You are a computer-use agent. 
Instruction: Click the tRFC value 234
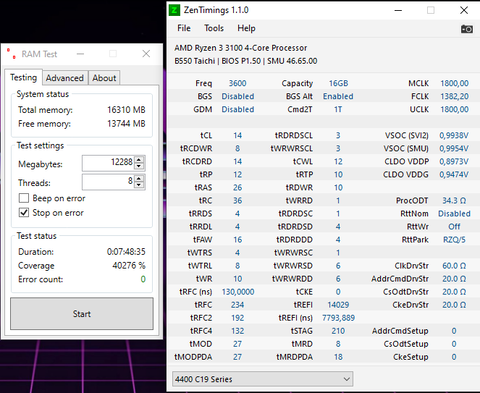[237, 305]
